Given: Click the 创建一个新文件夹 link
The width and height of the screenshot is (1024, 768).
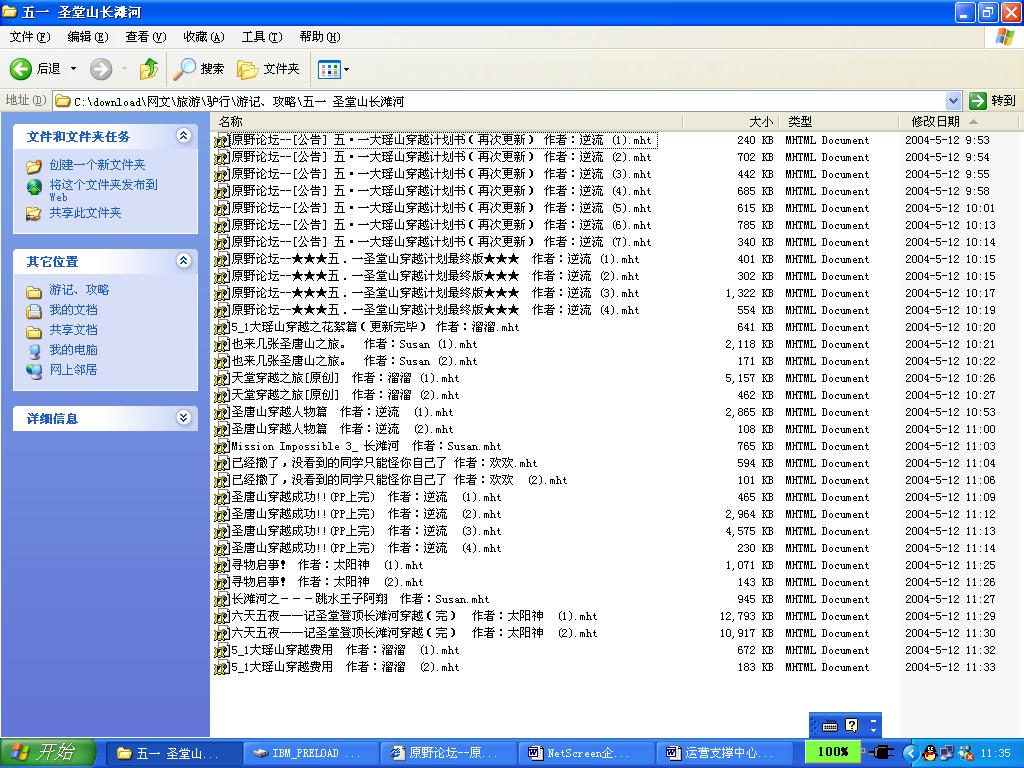Looking at the screenshot, I should (x=97, y=165).
